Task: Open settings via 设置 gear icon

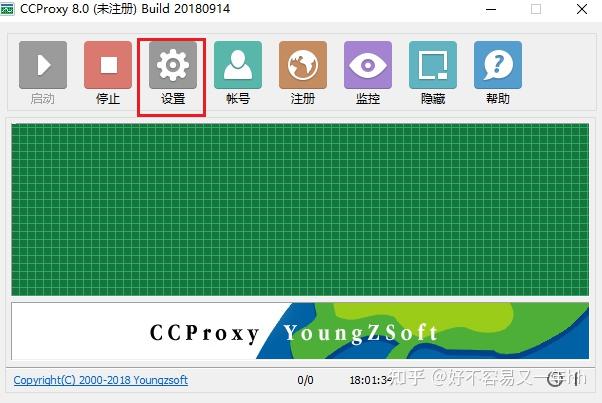Action: click(x=173, y=65)
